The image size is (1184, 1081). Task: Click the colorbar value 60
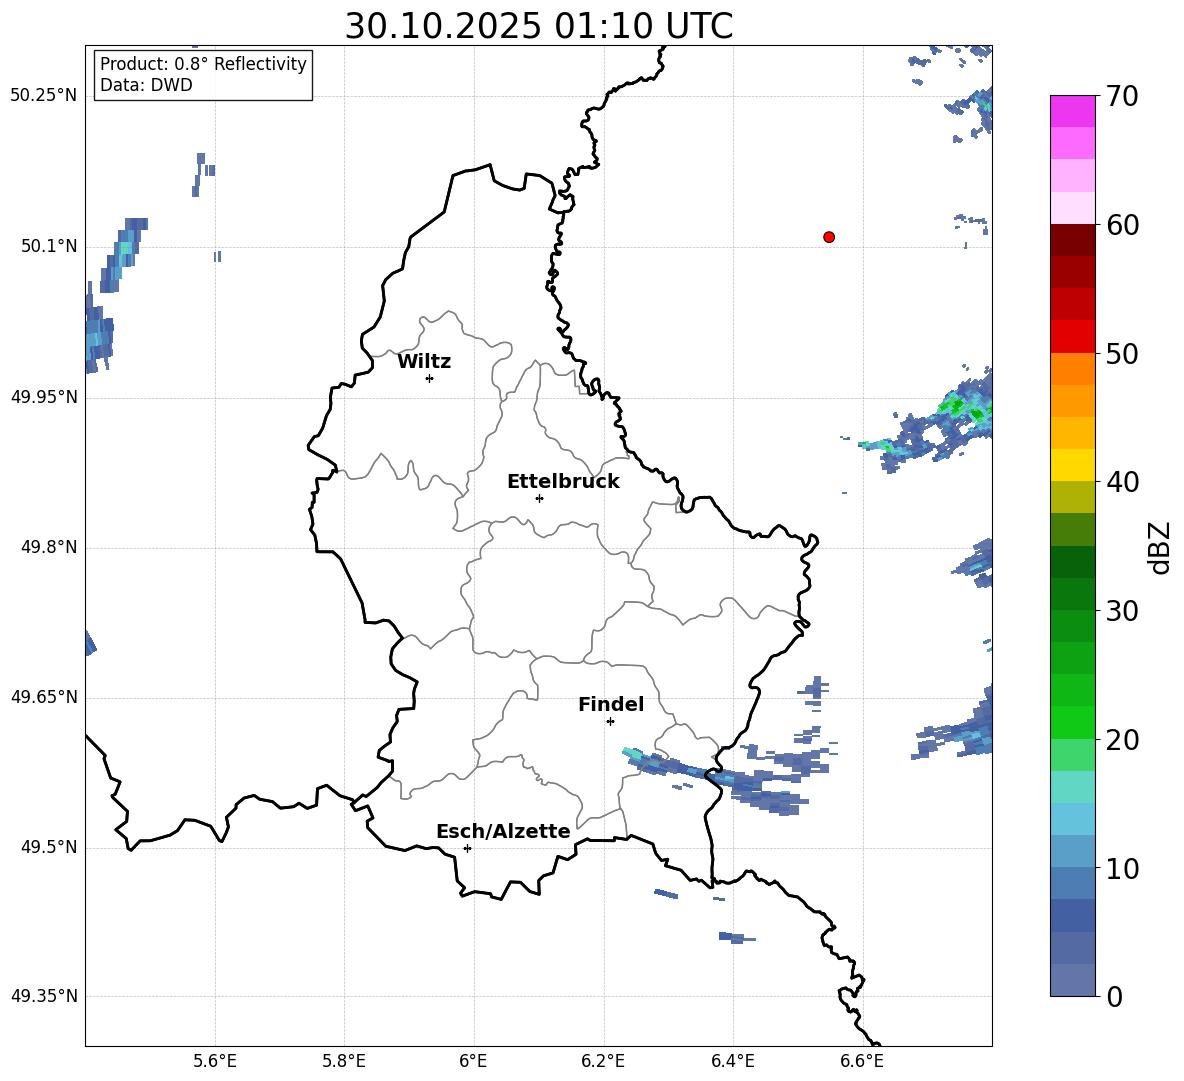1122,225
